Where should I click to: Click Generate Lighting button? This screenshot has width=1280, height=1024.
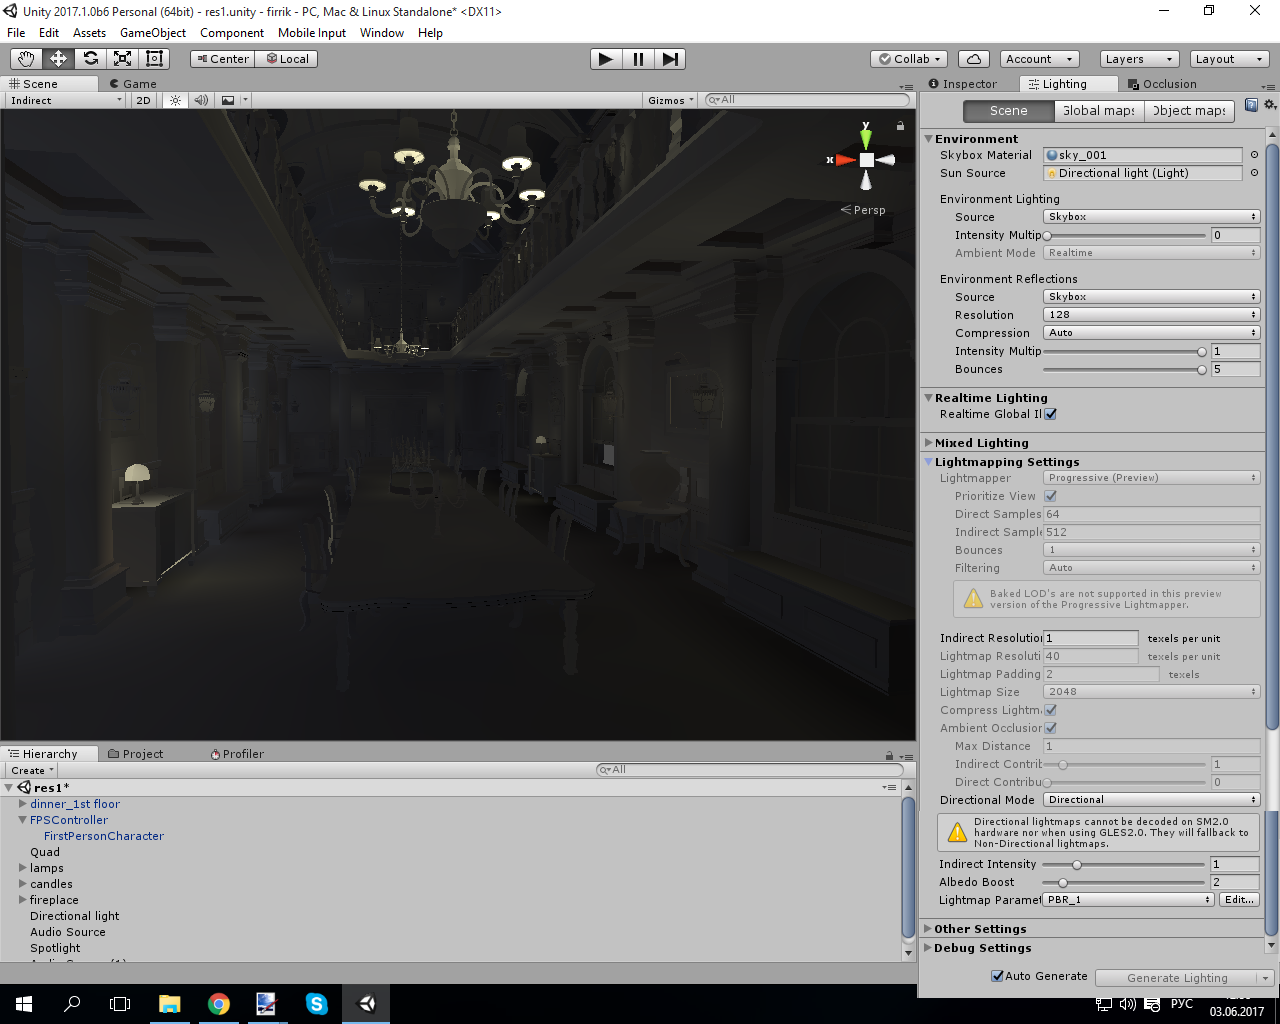pos(1177,978)
